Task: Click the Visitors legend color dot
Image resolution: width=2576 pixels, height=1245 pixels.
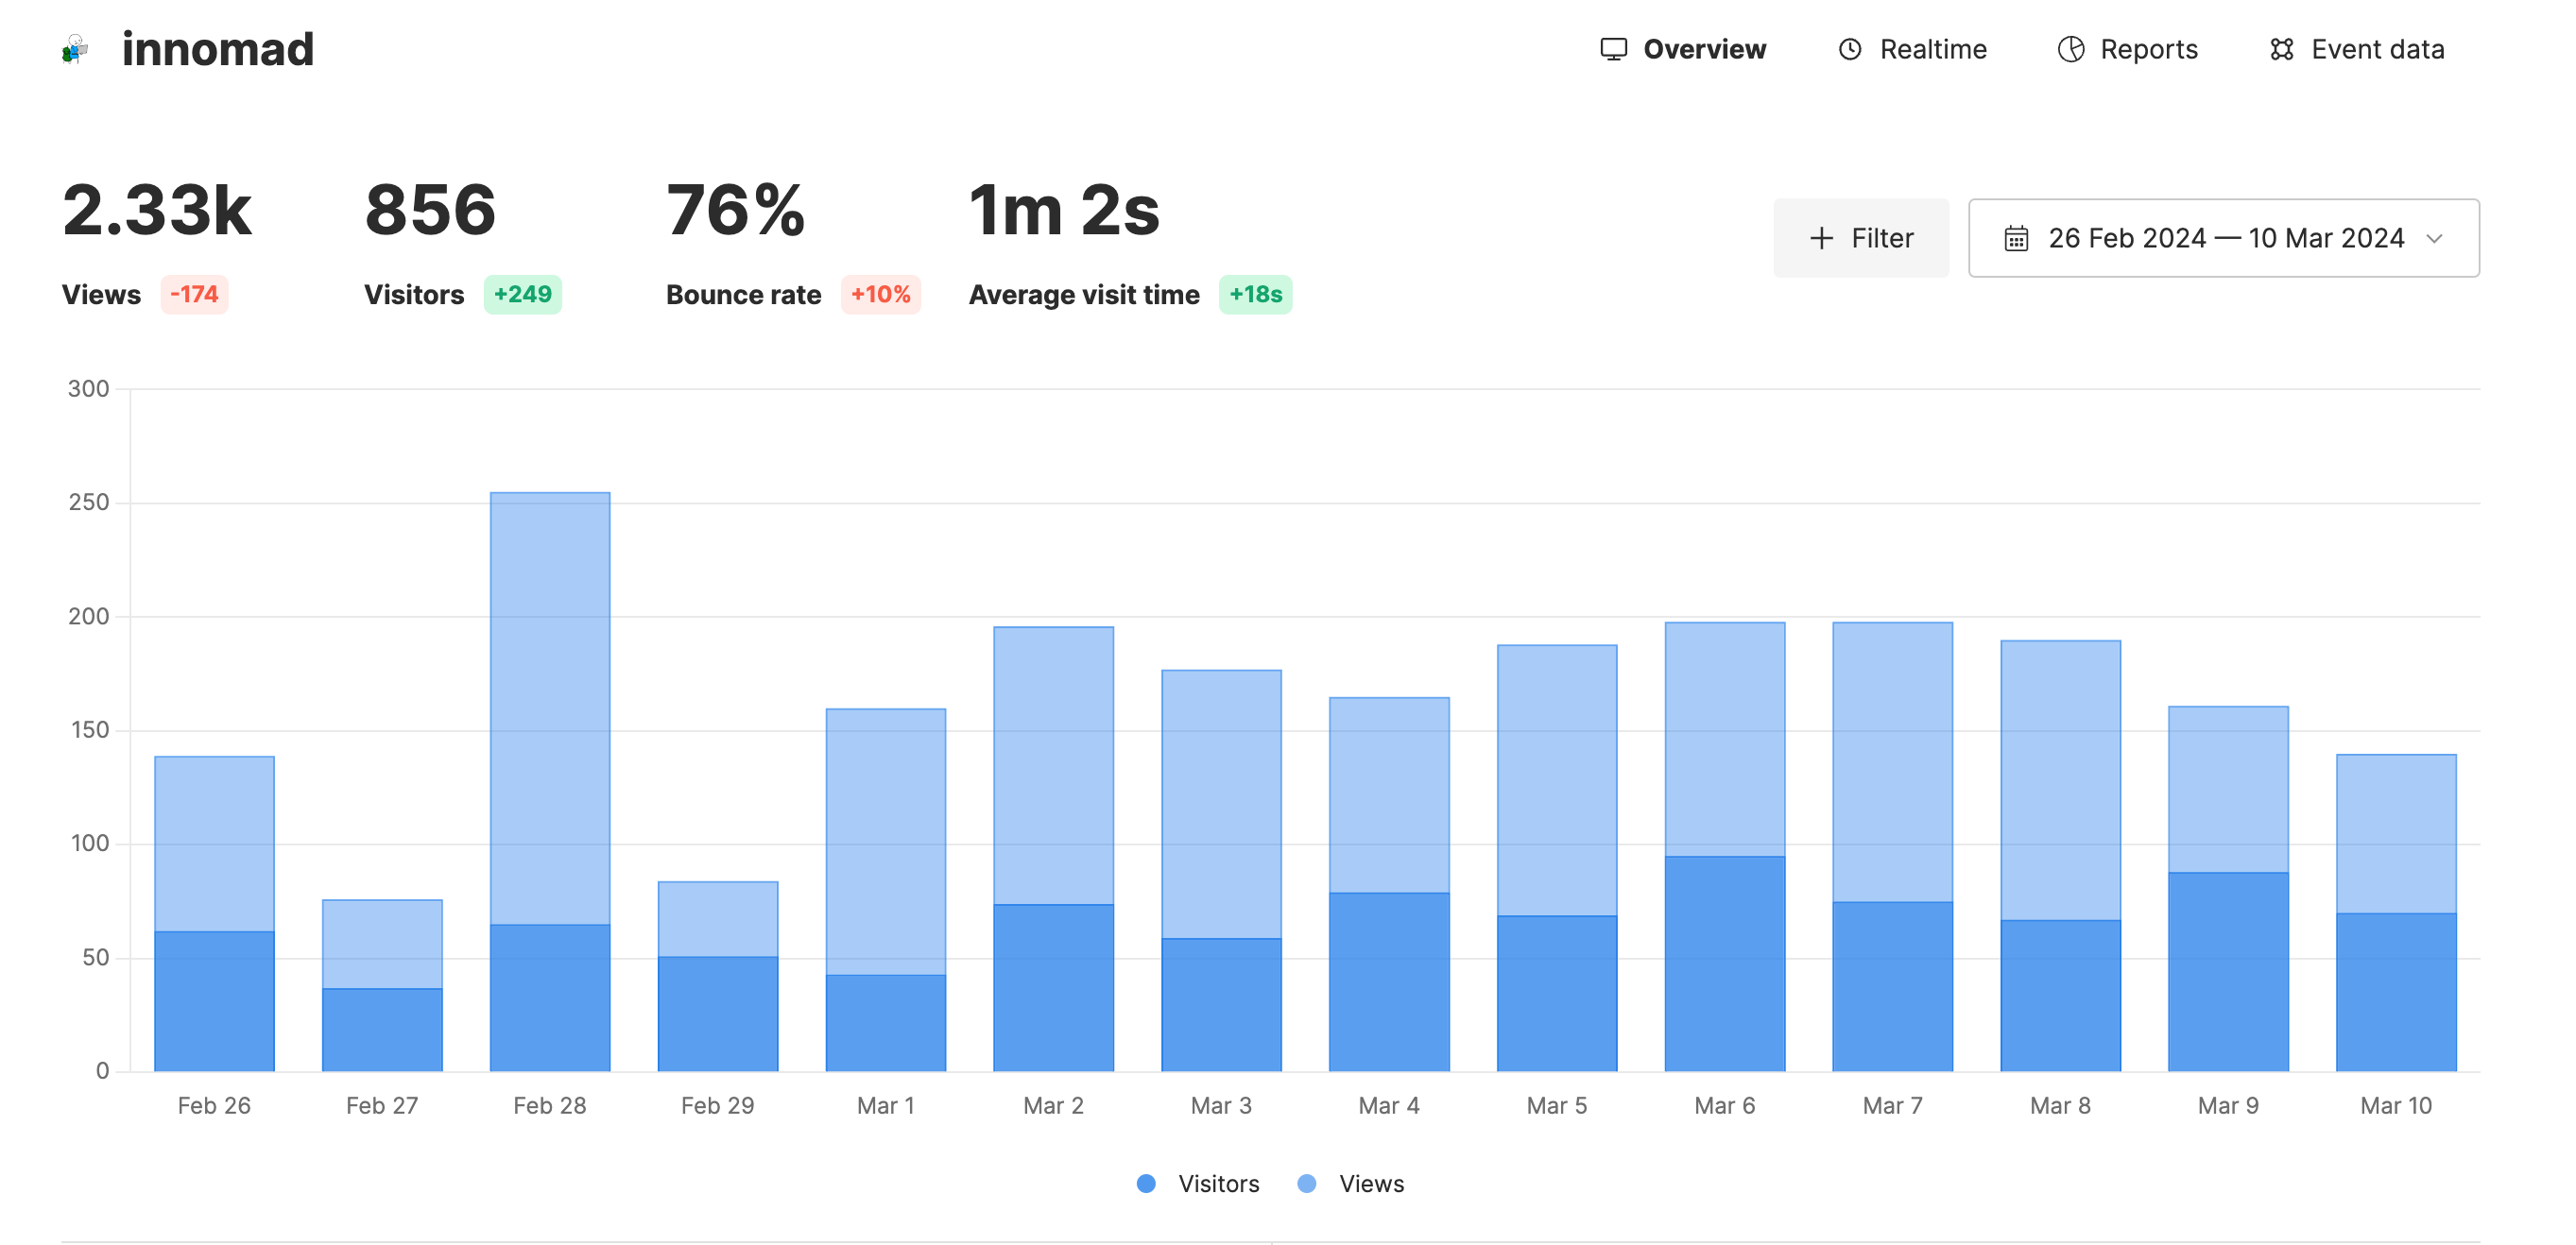Action: pyautogui.click(x=1146, y=1183)
